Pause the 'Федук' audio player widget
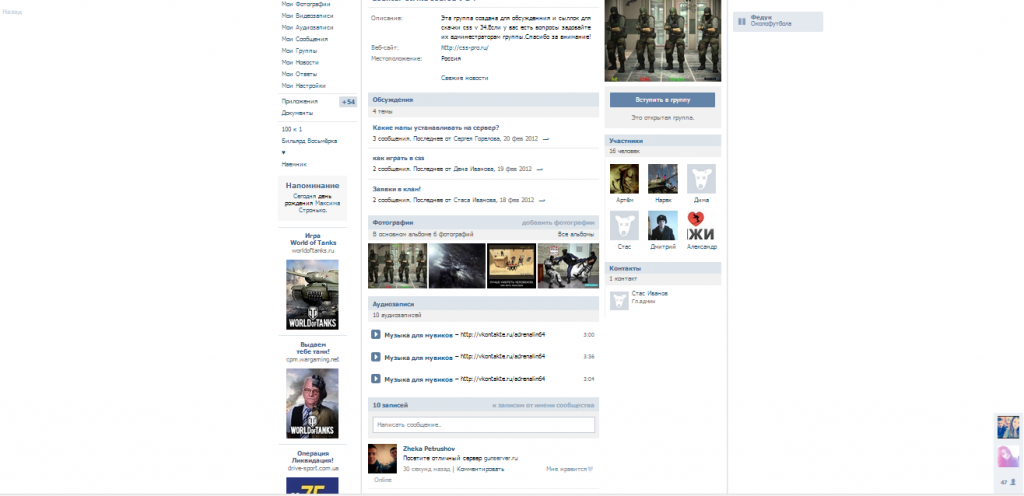 [741, 21]
